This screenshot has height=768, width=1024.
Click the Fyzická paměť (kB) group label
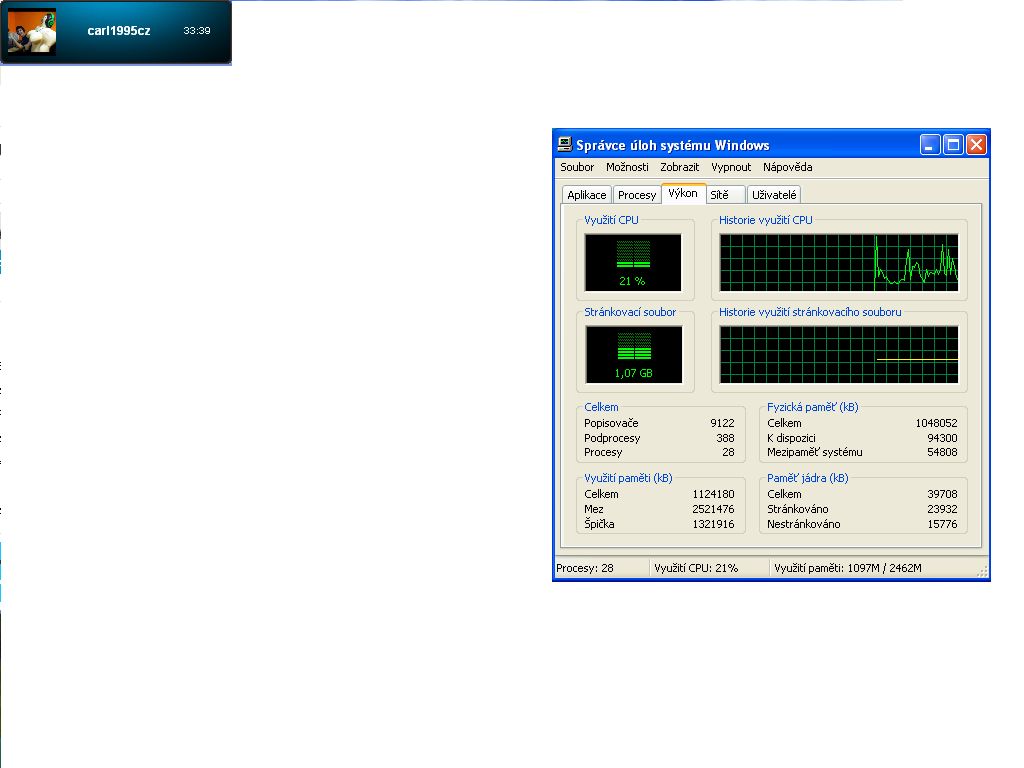(x=812, y=407)
